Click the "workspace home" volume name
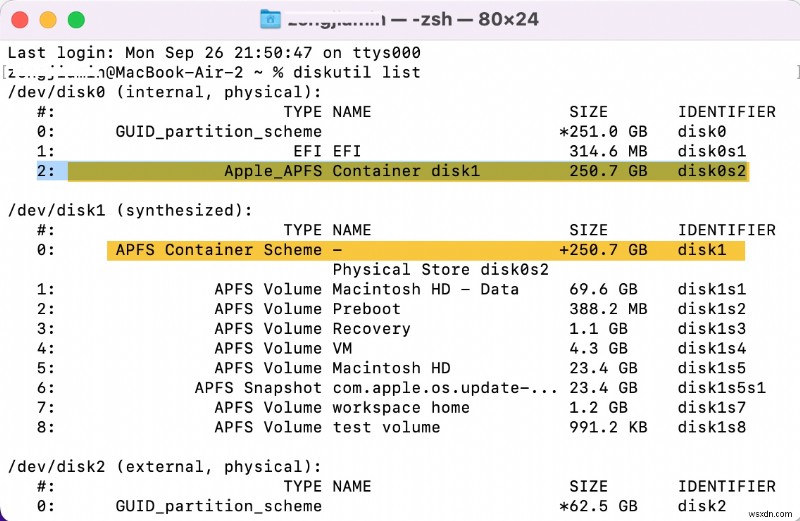 [x=401, y=407]
